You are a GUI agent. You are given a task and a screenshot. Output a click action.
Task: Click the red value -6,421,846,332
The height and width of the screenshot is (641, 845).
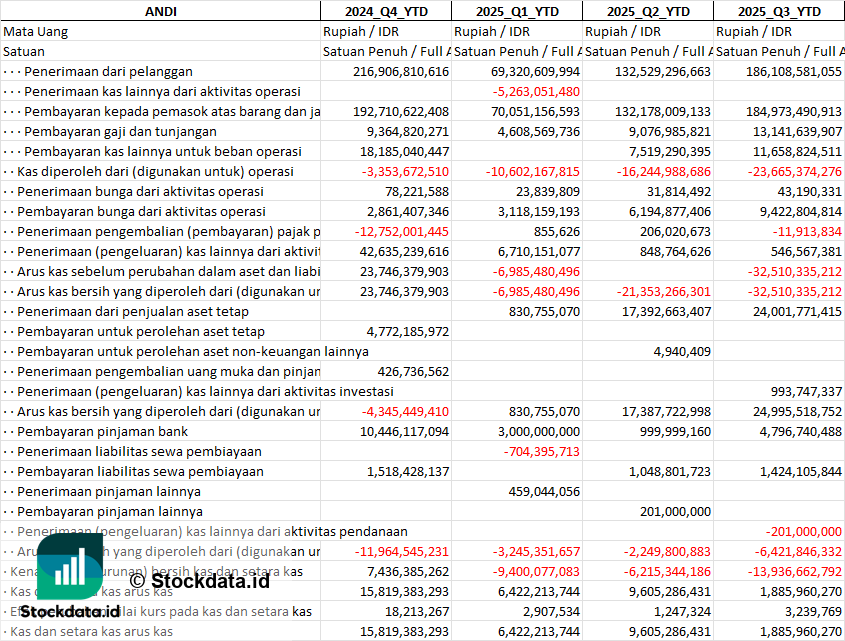click(x=798, y=551)
